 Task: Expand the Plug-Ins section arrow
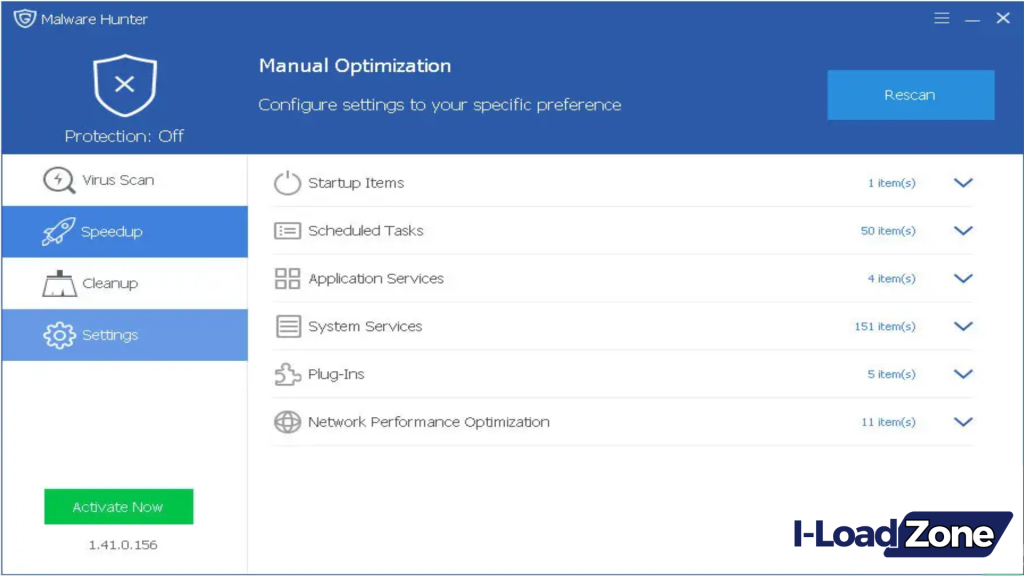[x=963, y=374]
